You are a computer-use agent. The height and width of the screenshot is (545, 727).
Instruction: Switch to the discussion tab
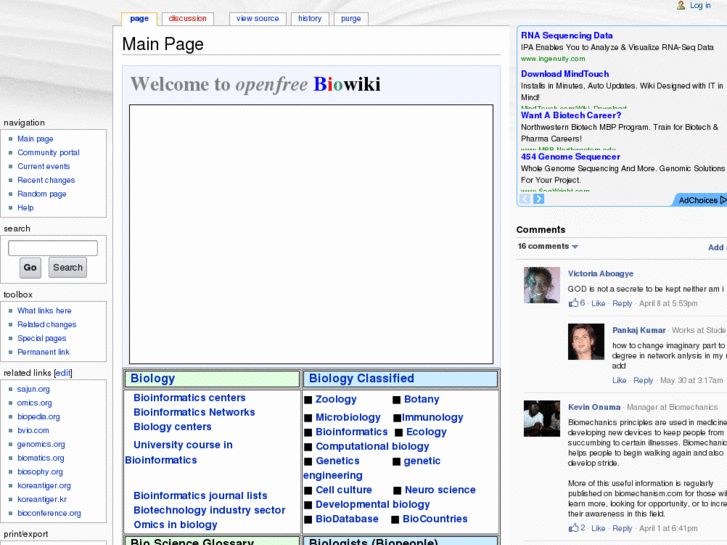(x=187, y=19)
